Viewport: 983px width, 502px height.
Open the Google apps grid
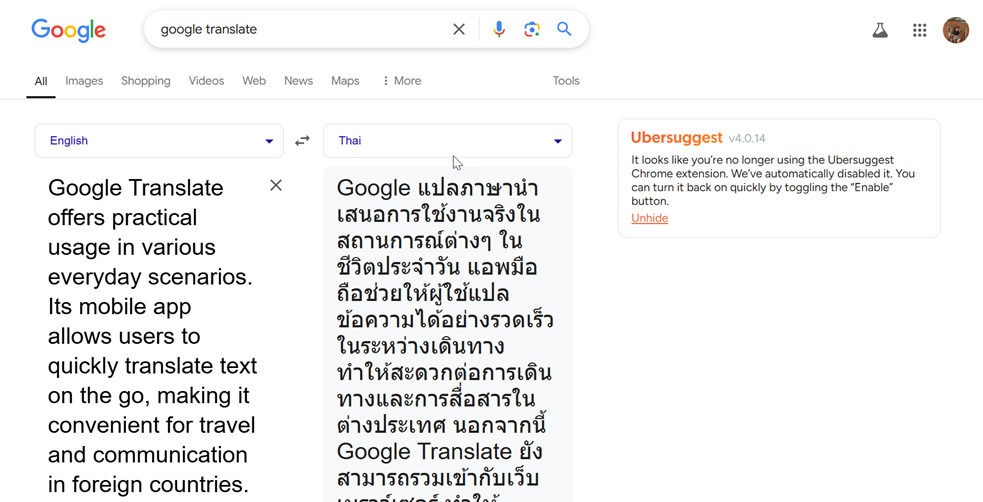[919, 30]
